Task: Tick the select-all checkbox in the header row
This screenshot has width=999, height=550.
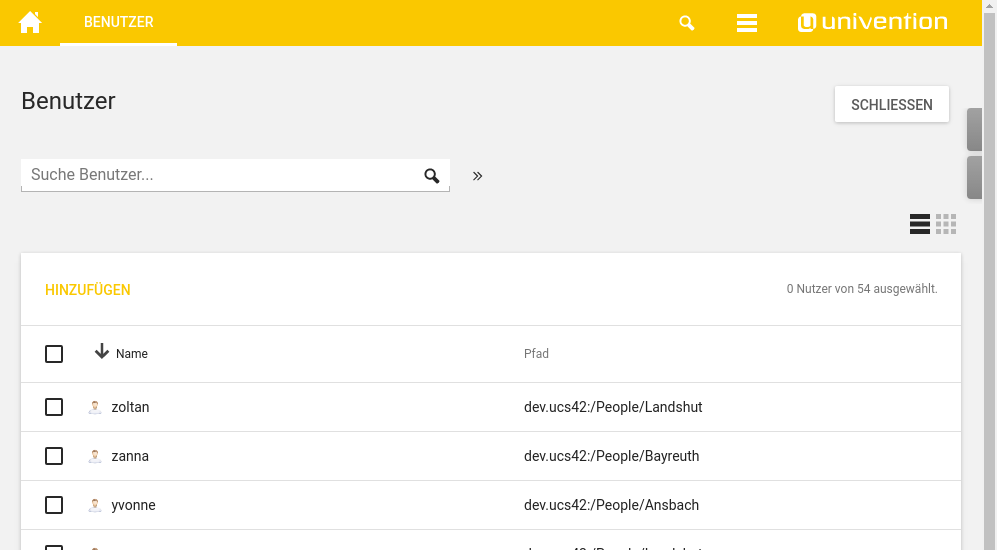Action: tap(54, 354)
